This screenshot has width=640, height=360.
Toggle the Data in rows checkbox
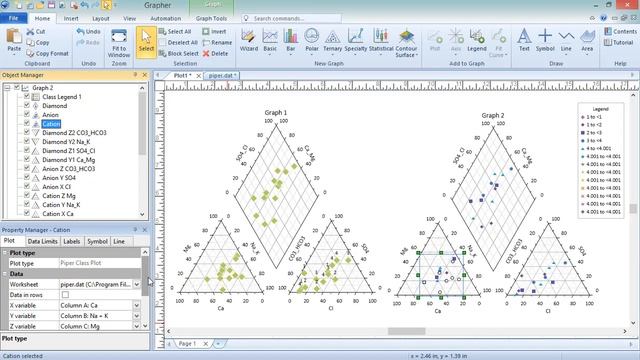coord(65,295)
